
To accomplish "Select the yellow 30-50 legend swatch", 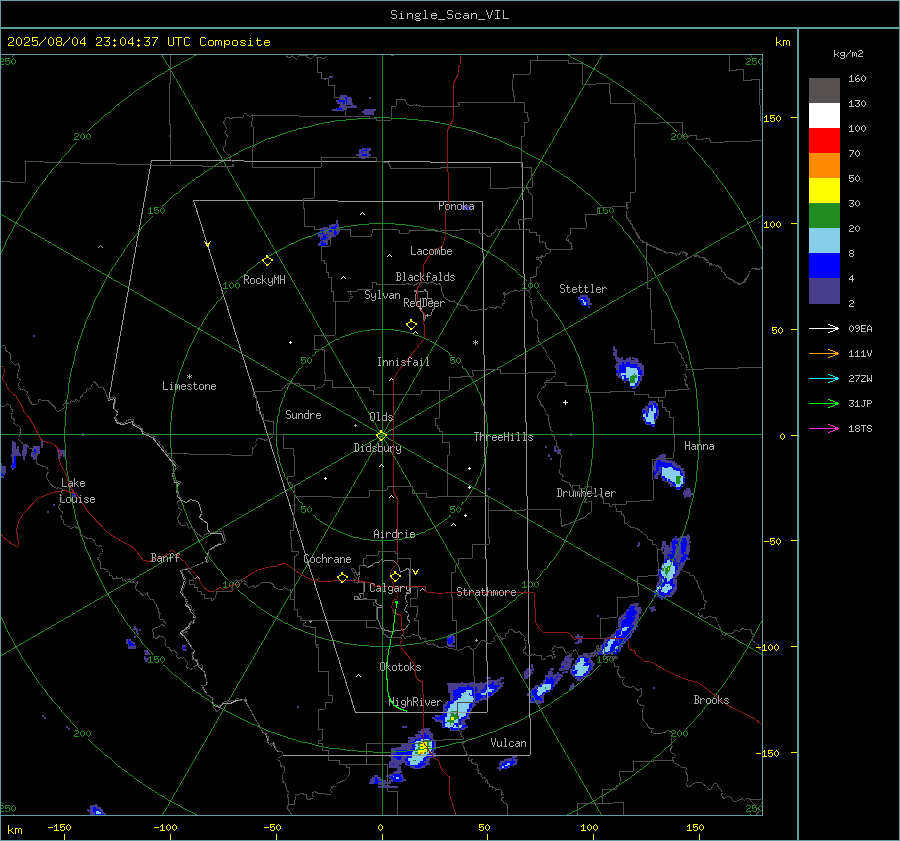I will 824,191.
